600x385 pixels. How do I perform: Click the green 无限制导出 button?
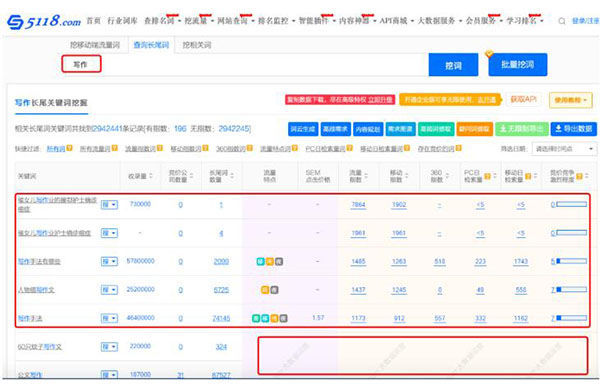[x=522, y=129]
